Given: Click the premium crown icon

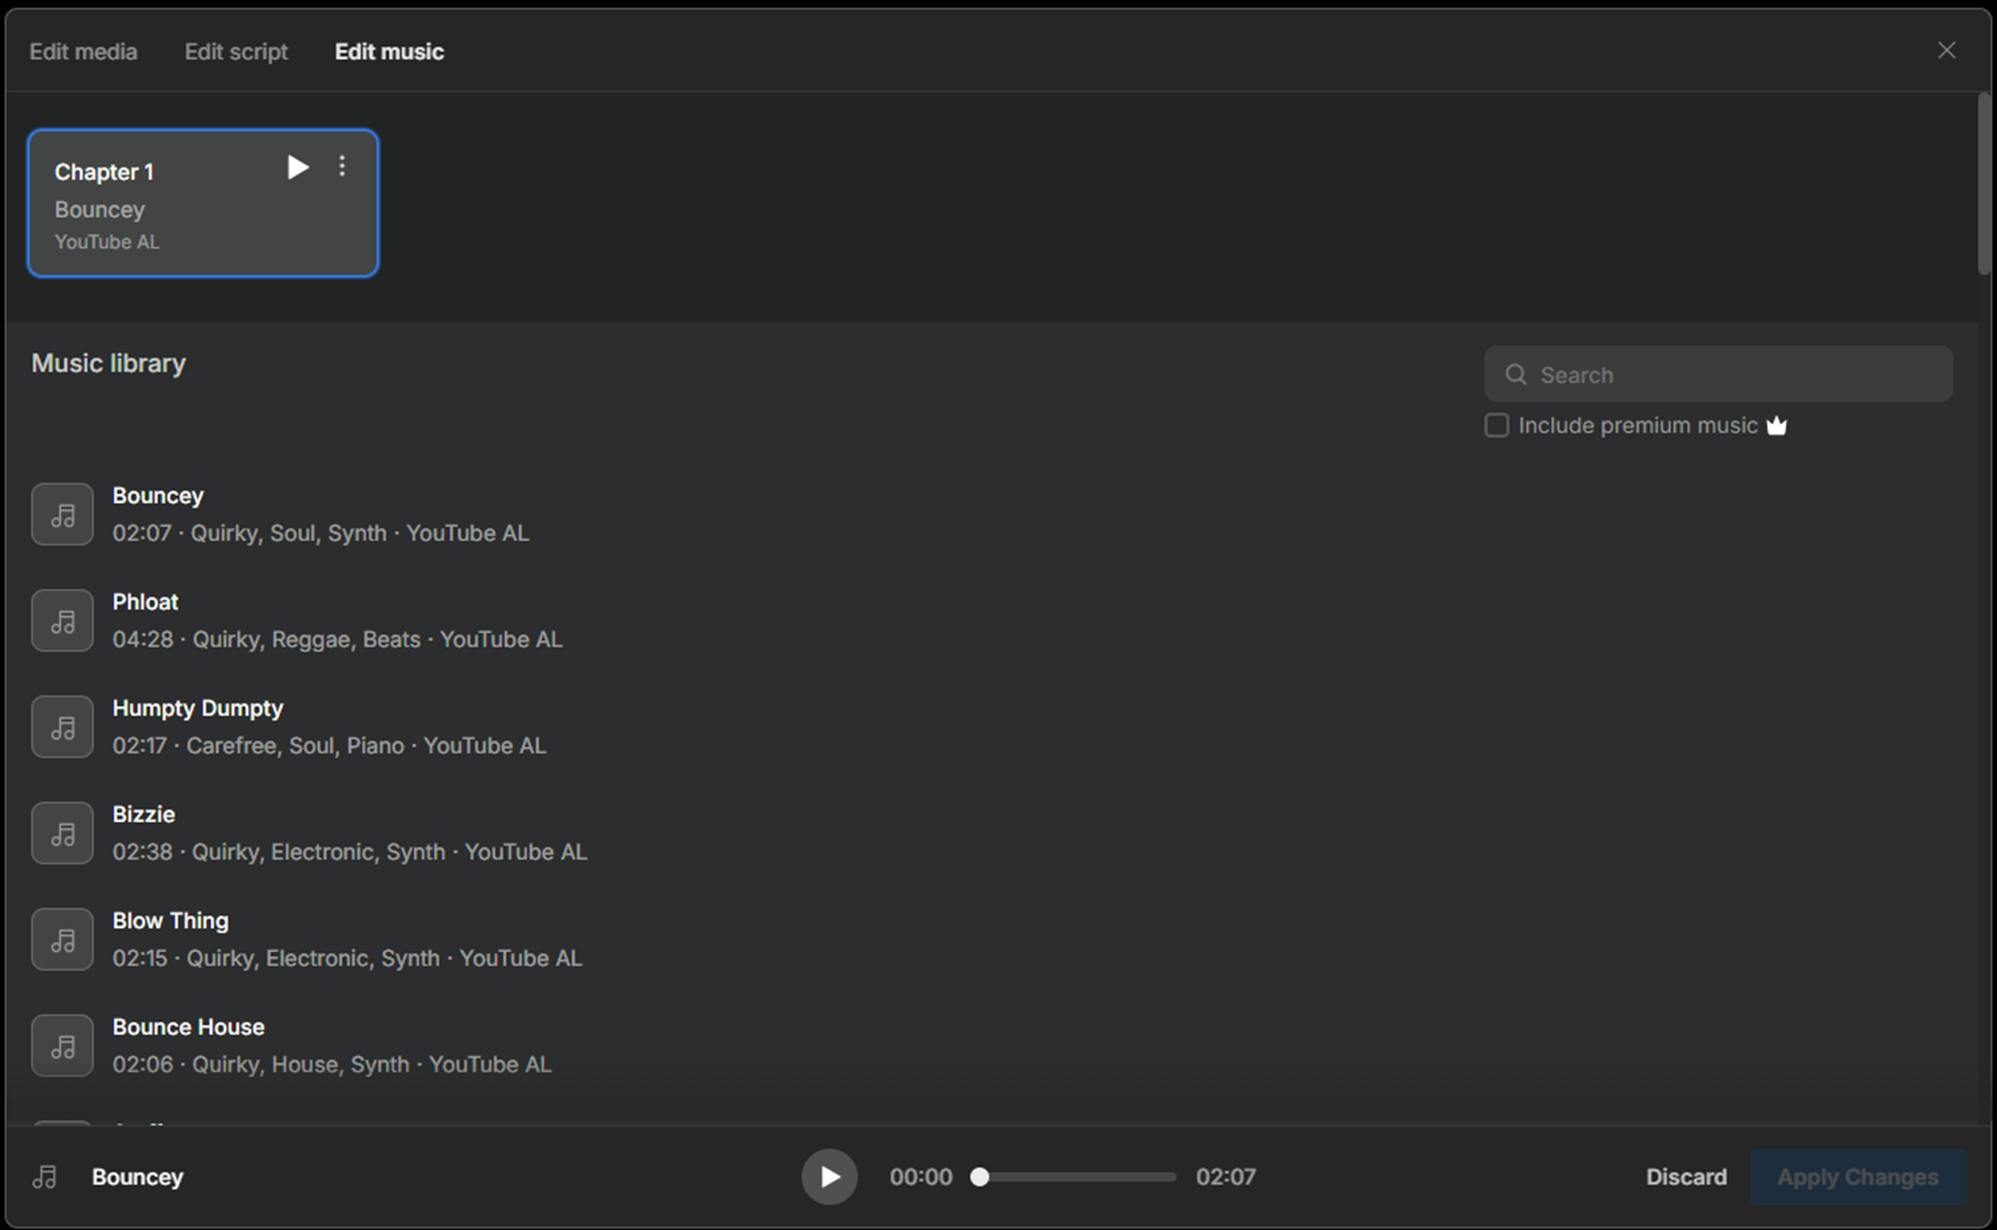Looking at the screenshot, I should pos(1776,426).
